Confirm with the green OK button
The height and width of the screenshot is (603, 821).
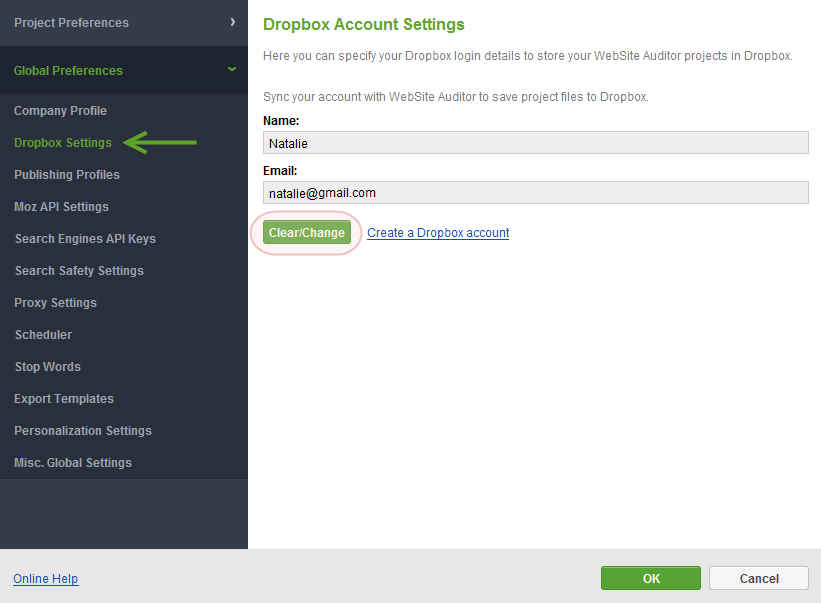(651, 578)
